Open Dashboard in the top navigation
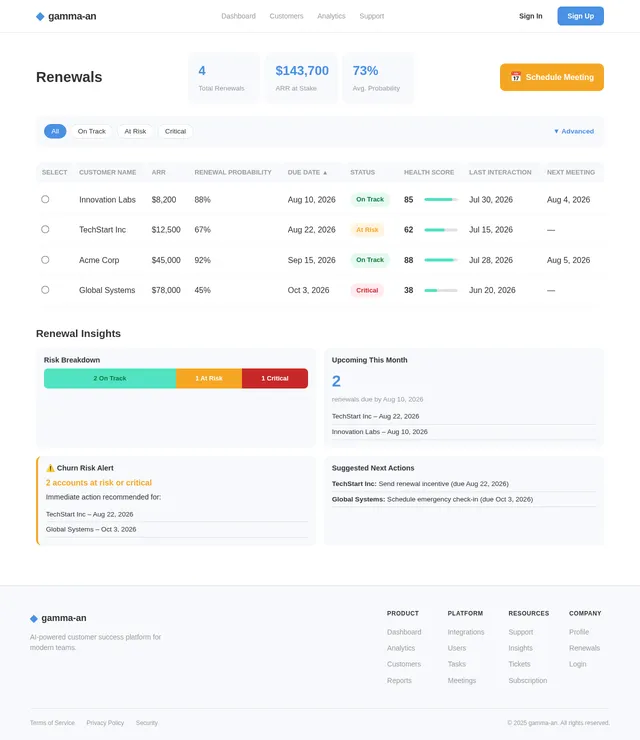This screenshot has height=740, width=640. pos(238,16)
